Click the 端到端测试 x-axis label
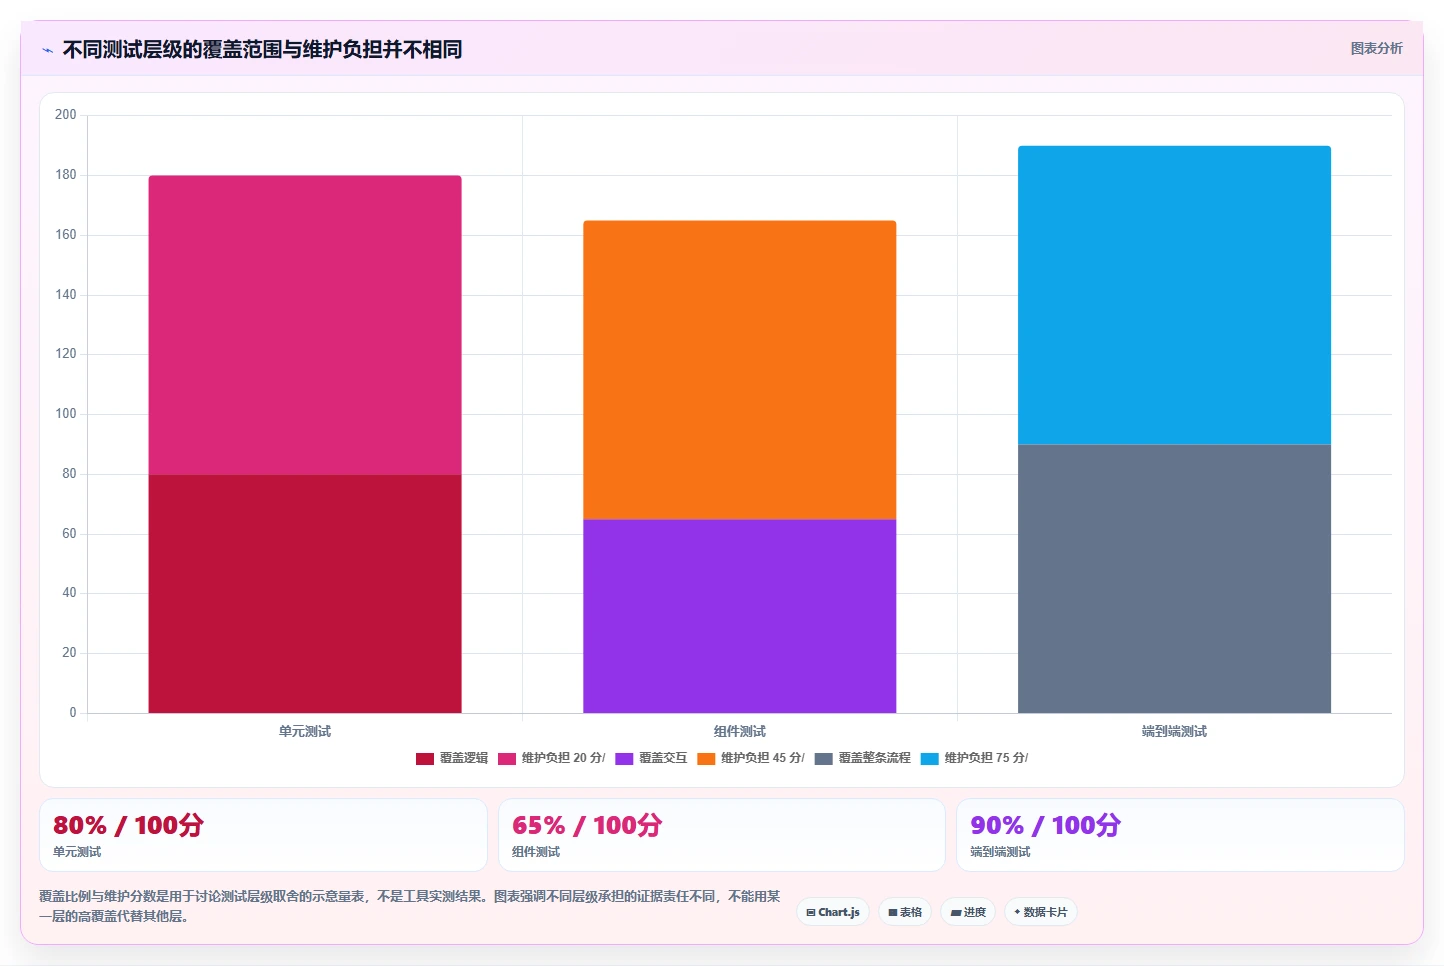1444x966 pixels. tap(1174, 732)
